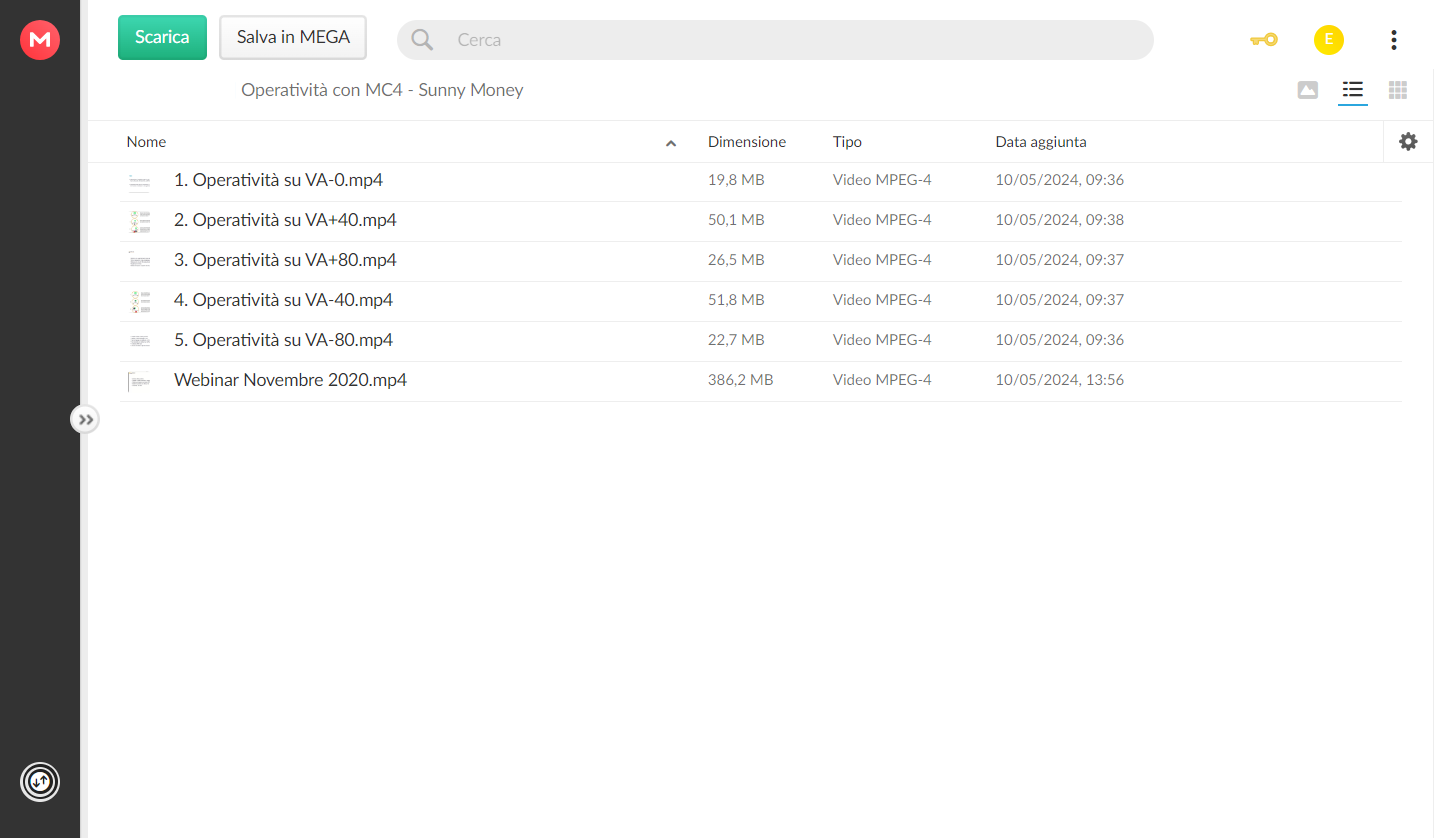This screenshot has width=1434, height=838.
Task: Click thumbnail of 1. Operatività su VA-0.mp4
Action: pyautogui.click(x=139, y=181)
